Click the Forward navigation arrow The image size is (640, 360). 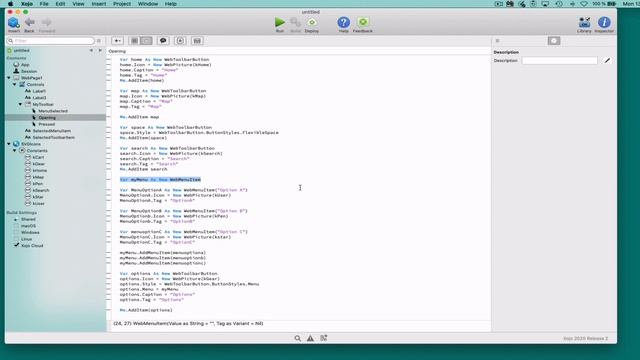click(x=47, y=24)
